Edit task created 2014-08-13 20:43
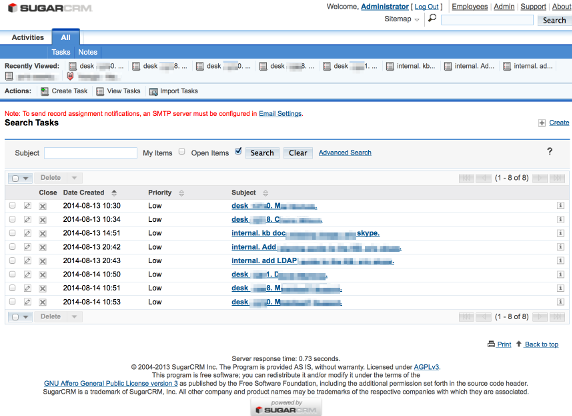Screen dimensions: 572x416 [27, 261]
